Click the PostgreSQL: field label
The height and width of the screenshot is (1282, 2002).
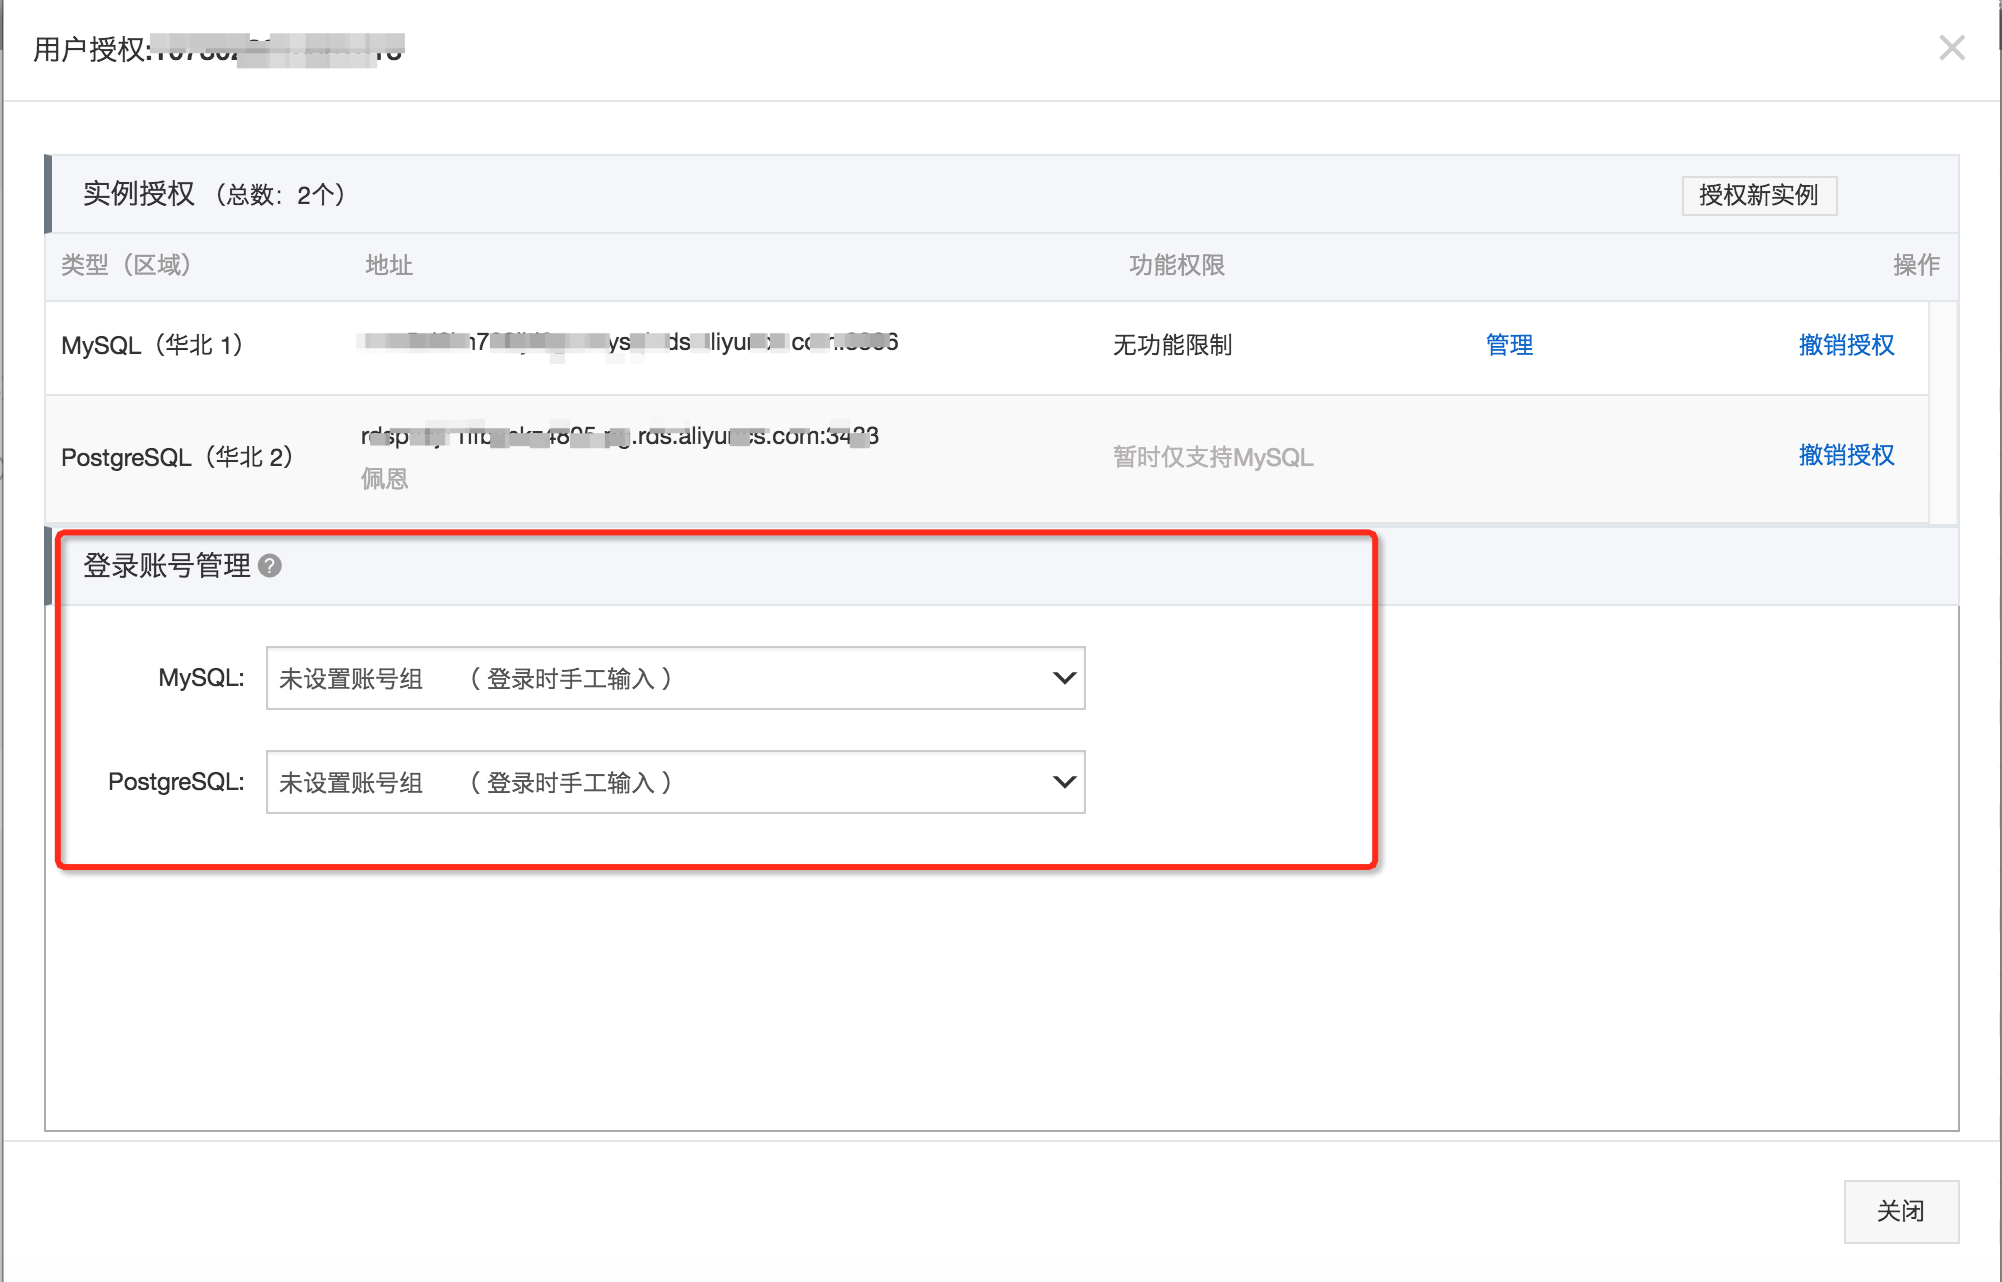click(176, 782)
